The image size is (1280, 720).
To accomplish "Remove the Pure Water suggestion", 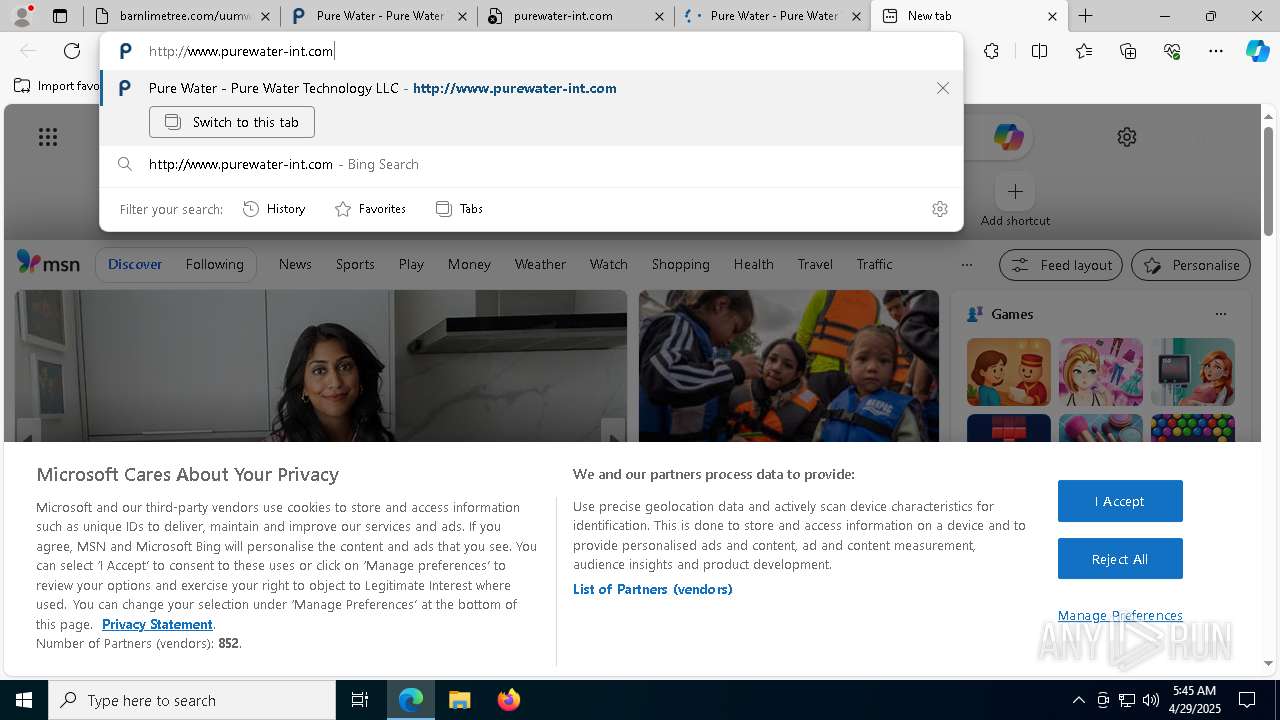I will [x=942, y=88].
